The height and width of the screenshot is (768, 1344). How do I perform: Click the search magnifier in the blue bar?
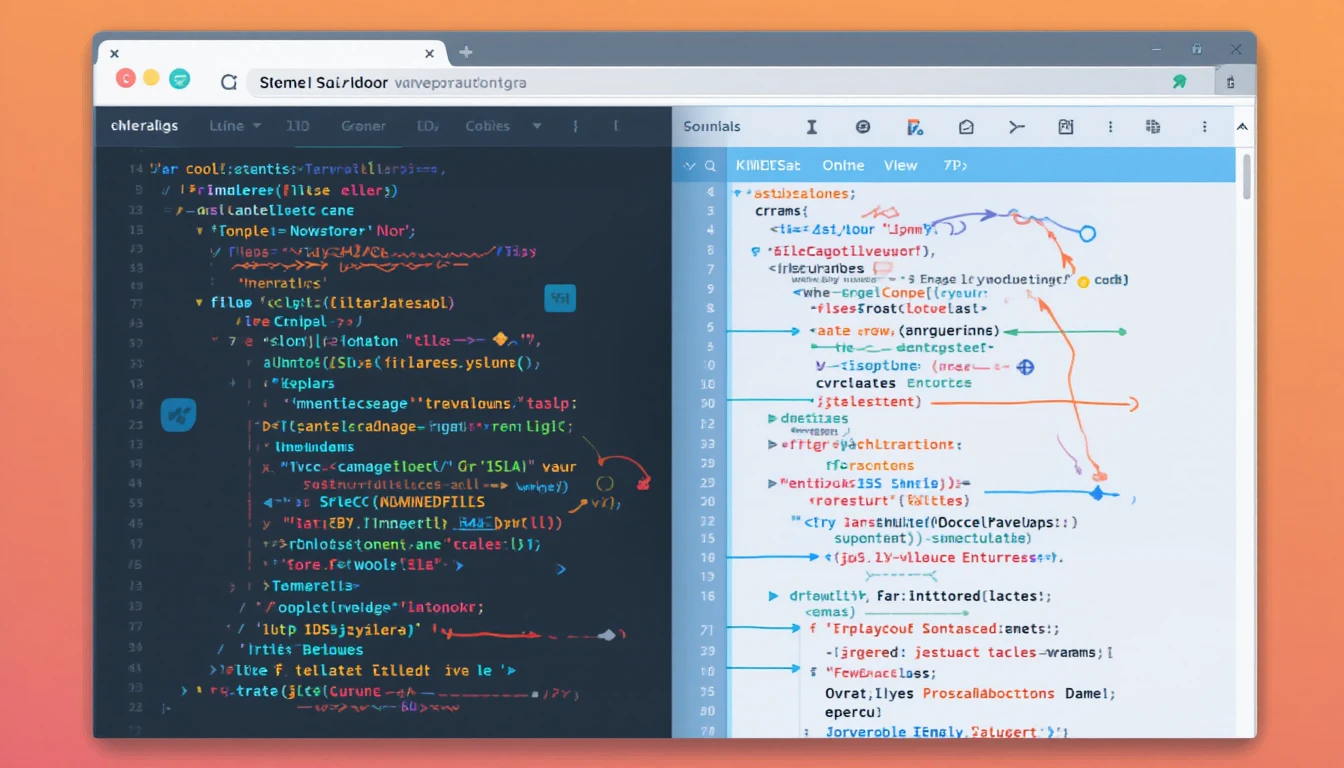pyautogui.click(x=710, y=166)
